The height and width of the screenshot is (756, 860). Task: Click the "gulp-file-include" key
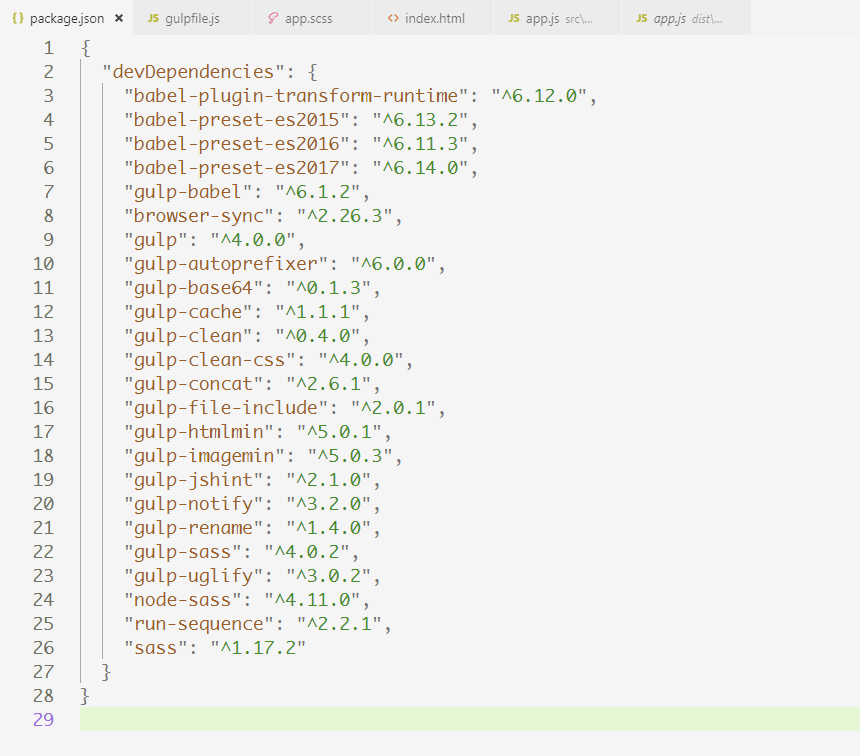tap(226, 408)
